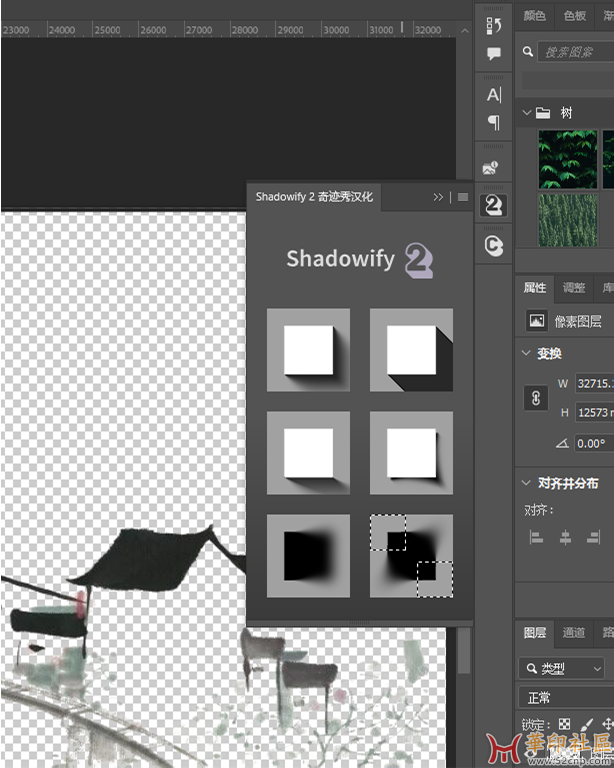Image resolution: width=614 pixels, height=768 pixels.
Task: Align right edges in 对齐 section
Action: tap(593, 538)
